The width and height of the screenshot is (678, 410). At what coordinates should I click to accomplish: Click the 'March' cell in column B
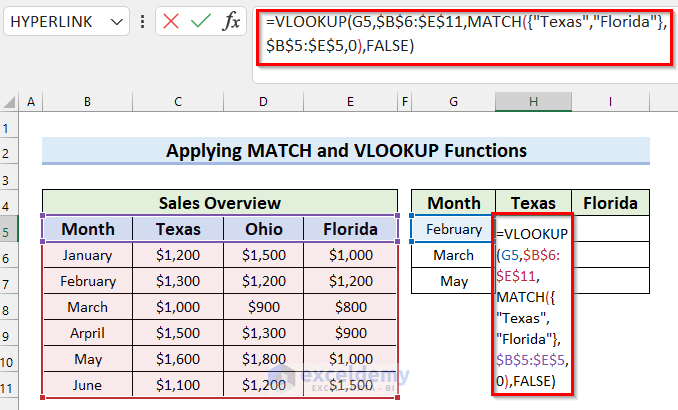tap(88, 307)
